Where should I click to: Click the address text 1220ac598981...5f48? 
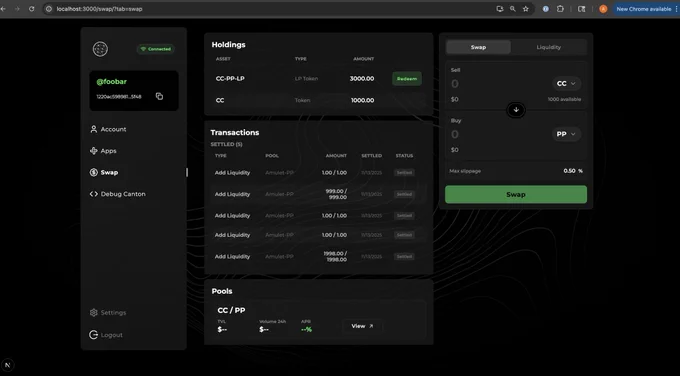(x=119, y=97)
